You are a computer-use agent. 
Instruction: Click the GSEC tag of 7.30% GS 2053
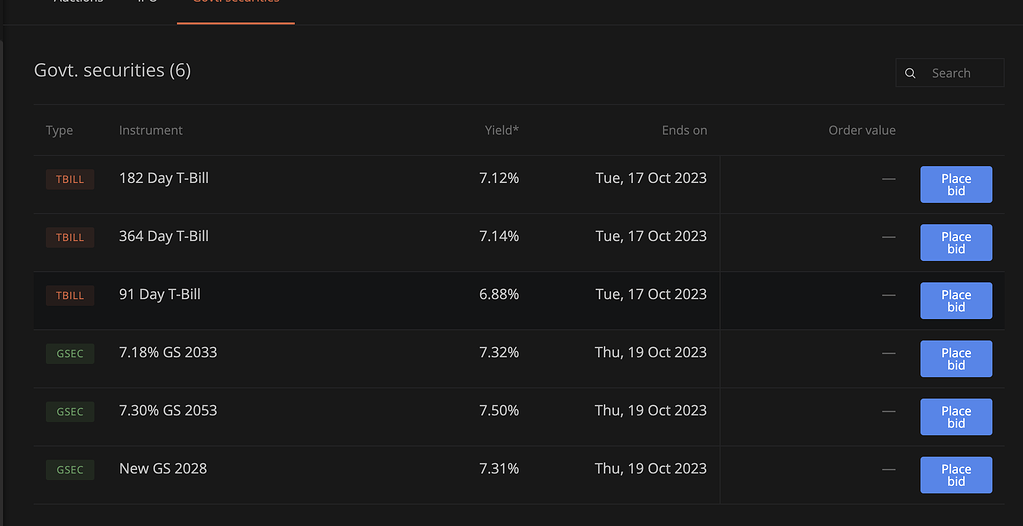pos(70,412)
